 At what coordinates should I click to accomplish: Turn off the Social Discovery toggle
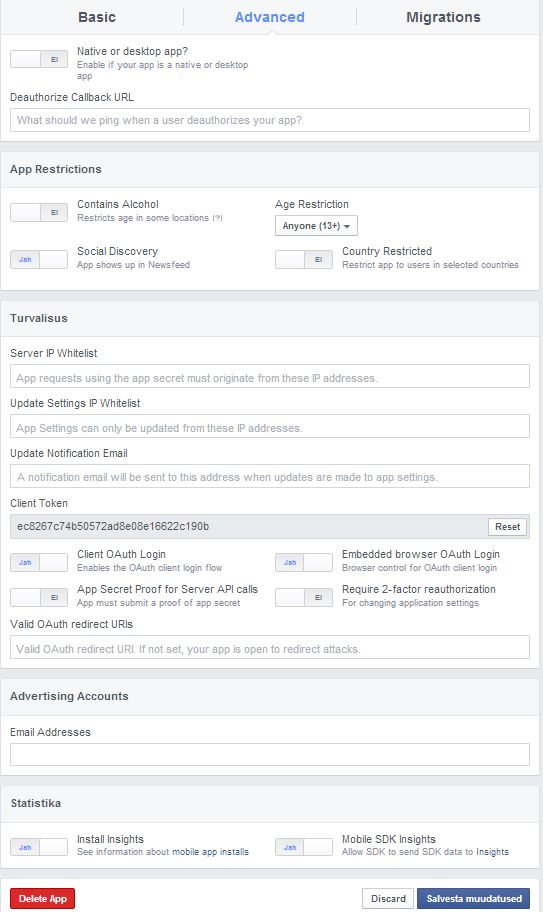click(39, 259)
